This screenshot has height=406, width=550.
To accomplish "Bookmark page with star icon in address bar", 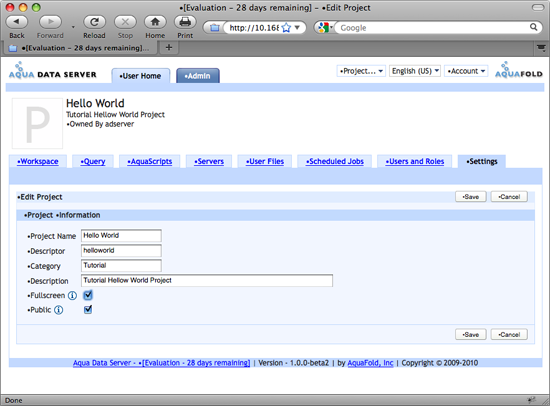I will point(286,28).
